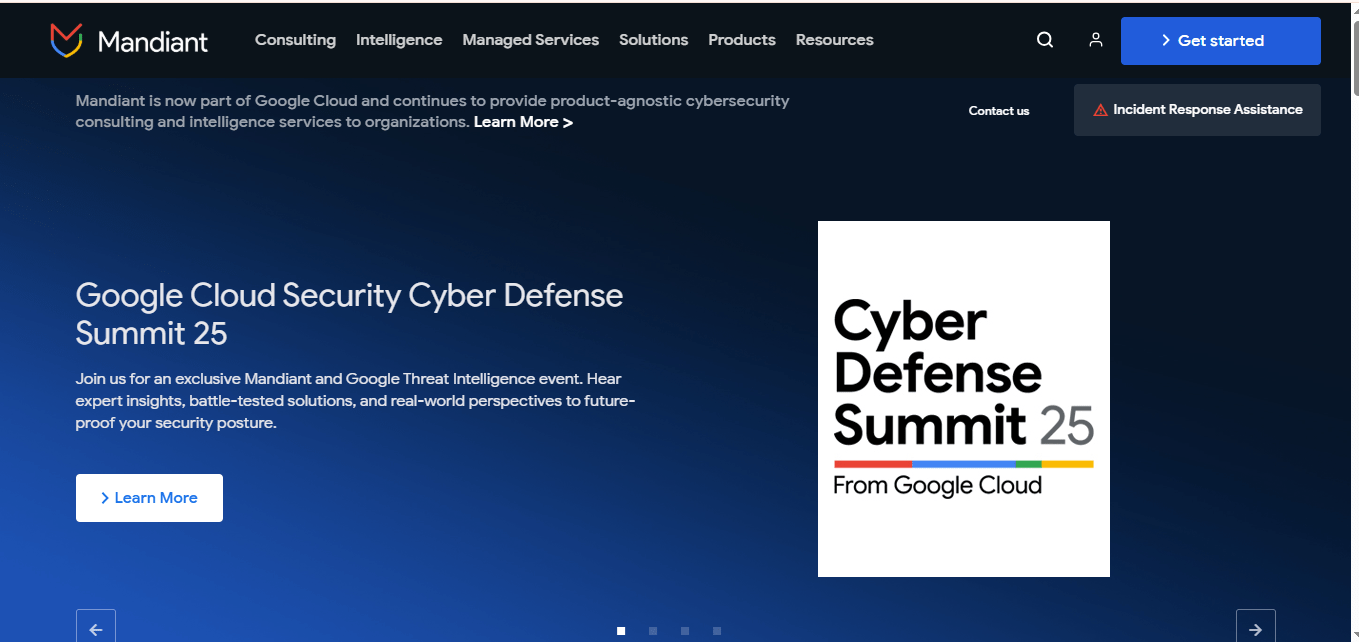This screenshot has height=642, width=1359.
Task: Click the Get started button
Action: pyautogui.click(x=1221, y=41)
